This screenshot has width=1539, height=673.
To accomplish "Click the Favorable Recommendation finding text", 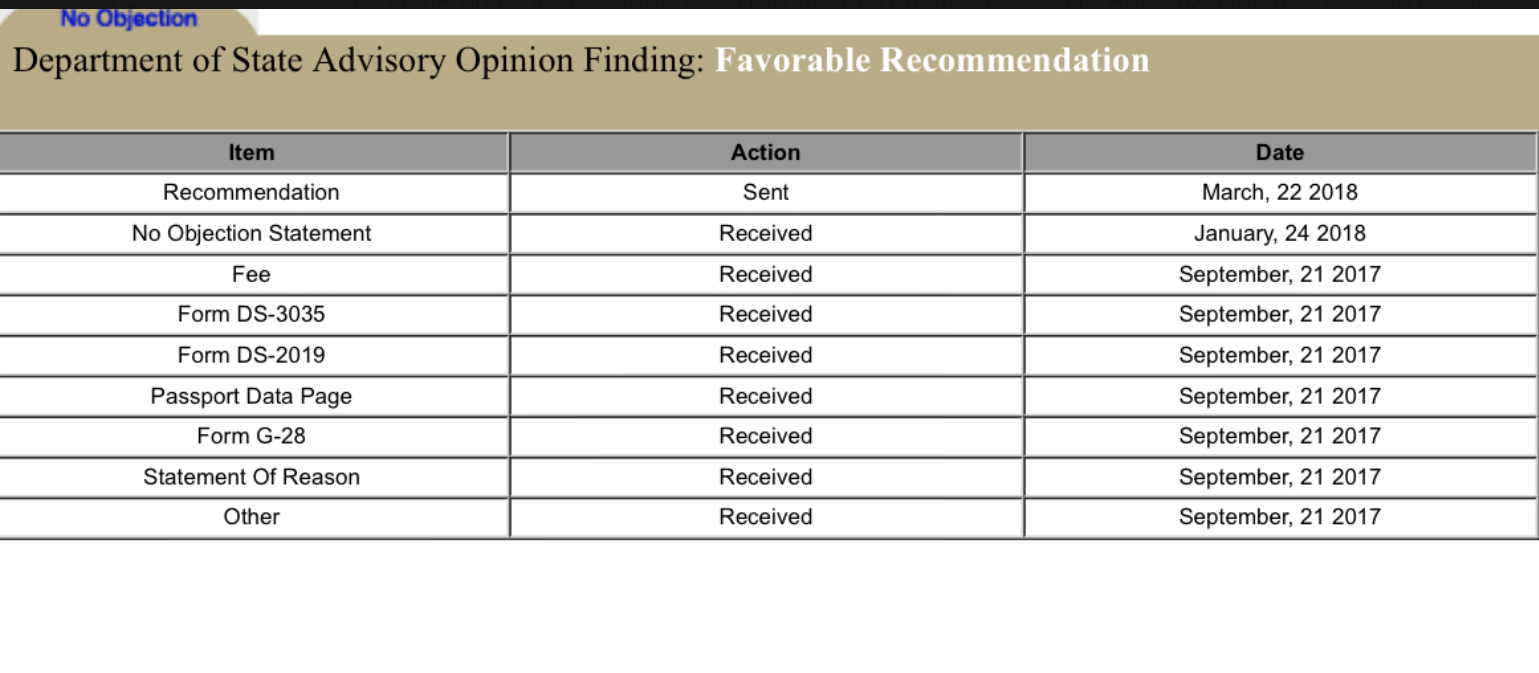I will pos(932,61).
